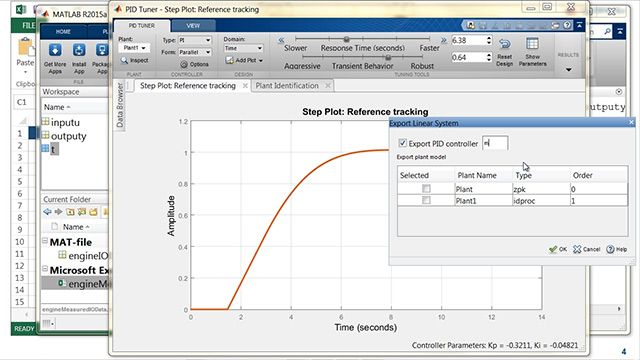Close the Export Linear System dialog

[x=631, y=122]
